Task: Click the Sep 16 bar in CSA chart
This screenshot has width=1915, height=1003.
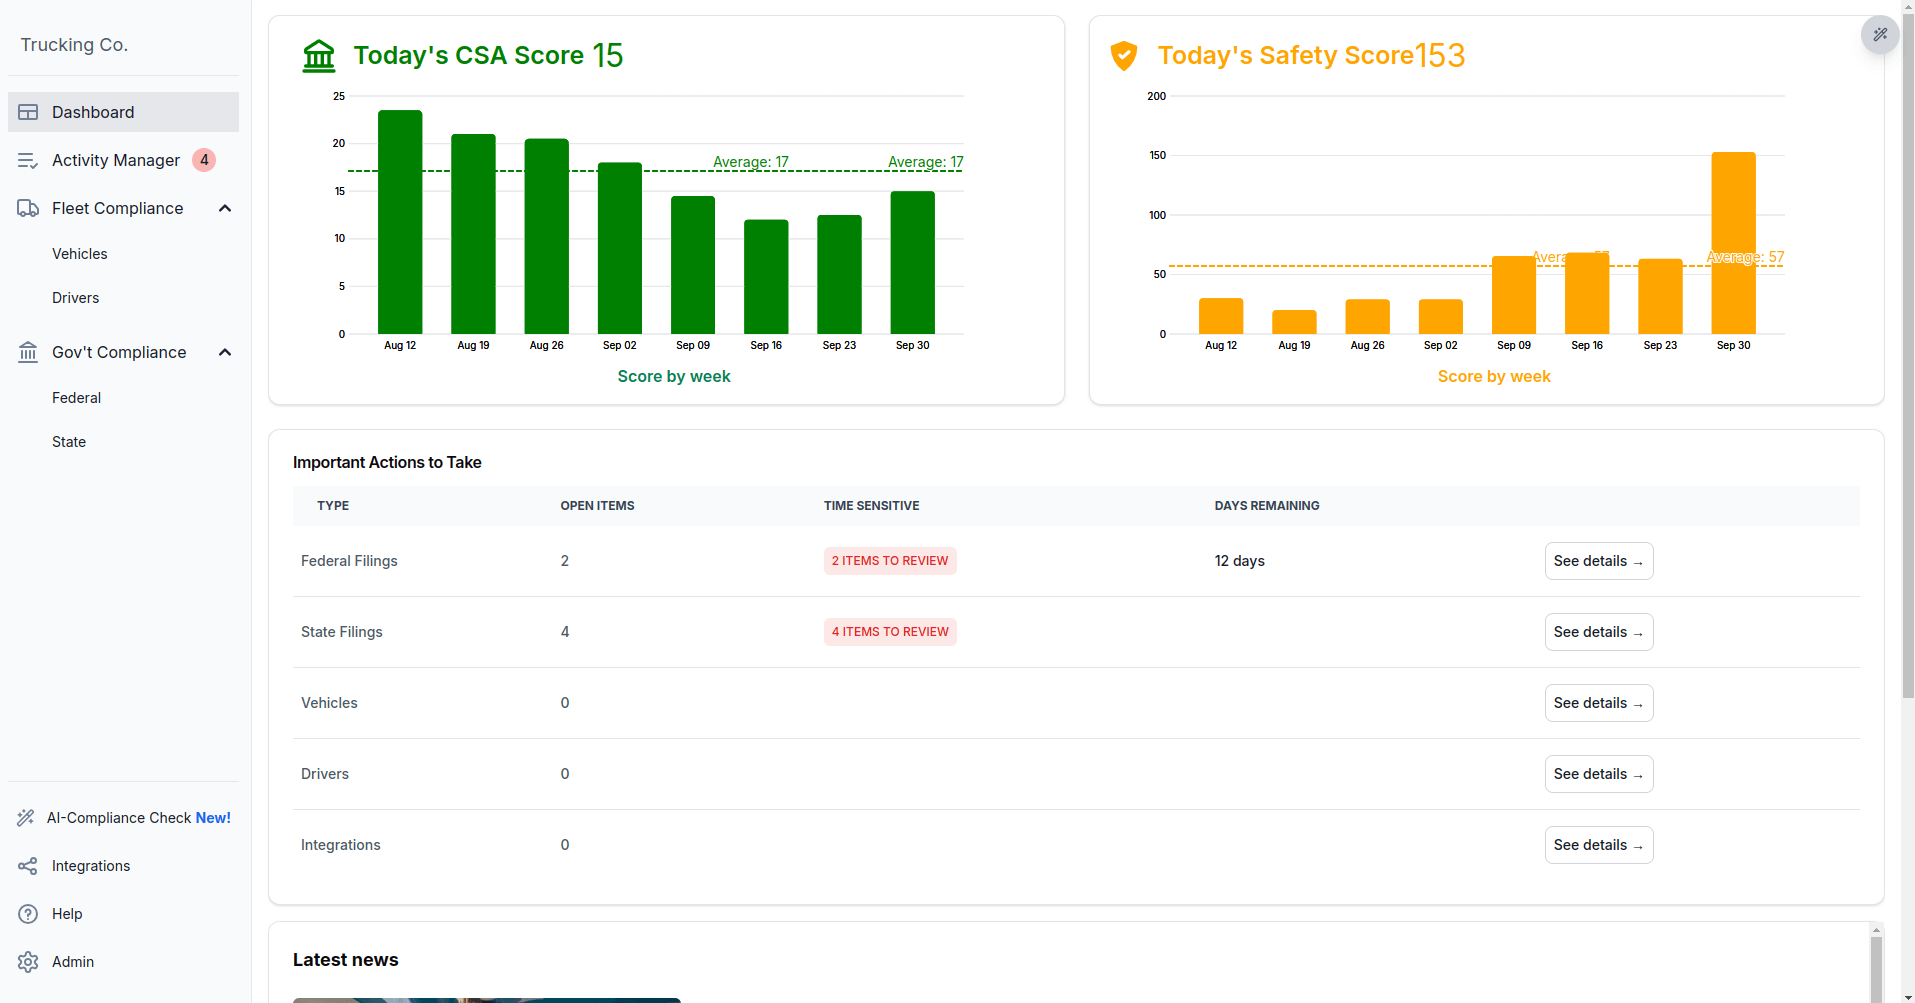Action: tap(766, 277)
